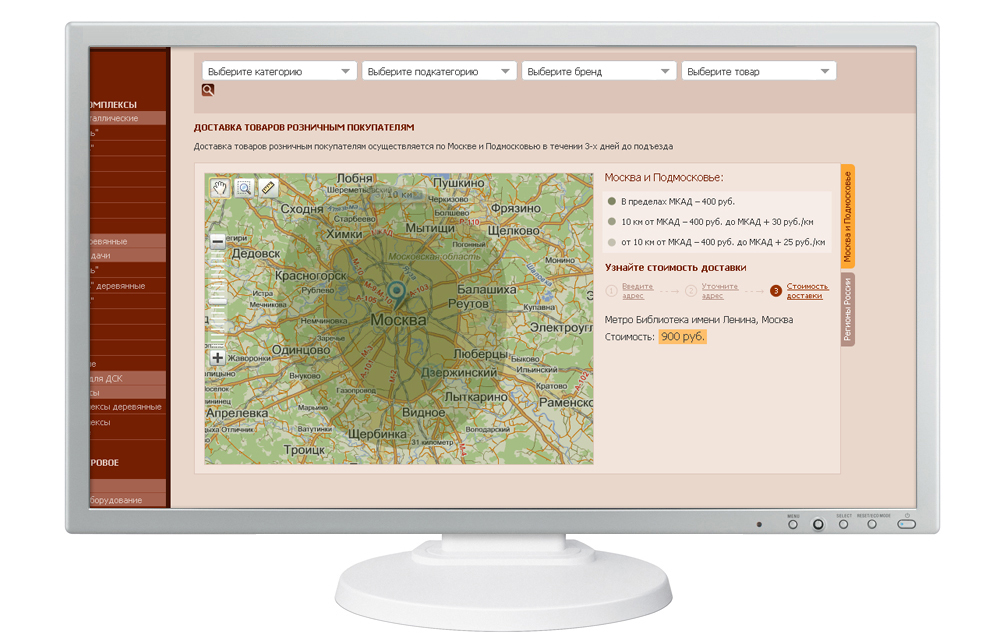The width and height of the screenshot is (1000, 636).
Task: Click the highlighted '900 руб.' cost value
Action: [682, 336]
